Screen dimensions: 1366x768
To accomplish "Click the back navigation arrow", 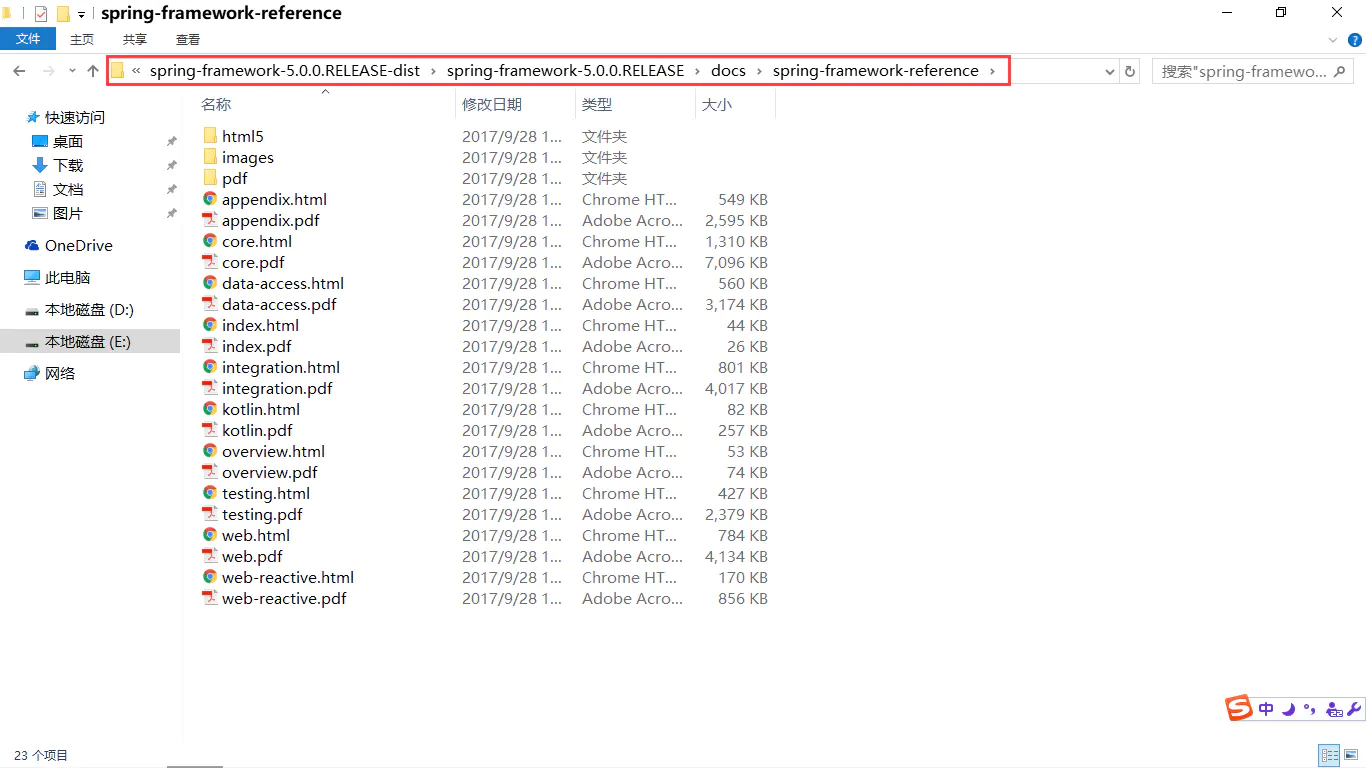I will point(18,71).
